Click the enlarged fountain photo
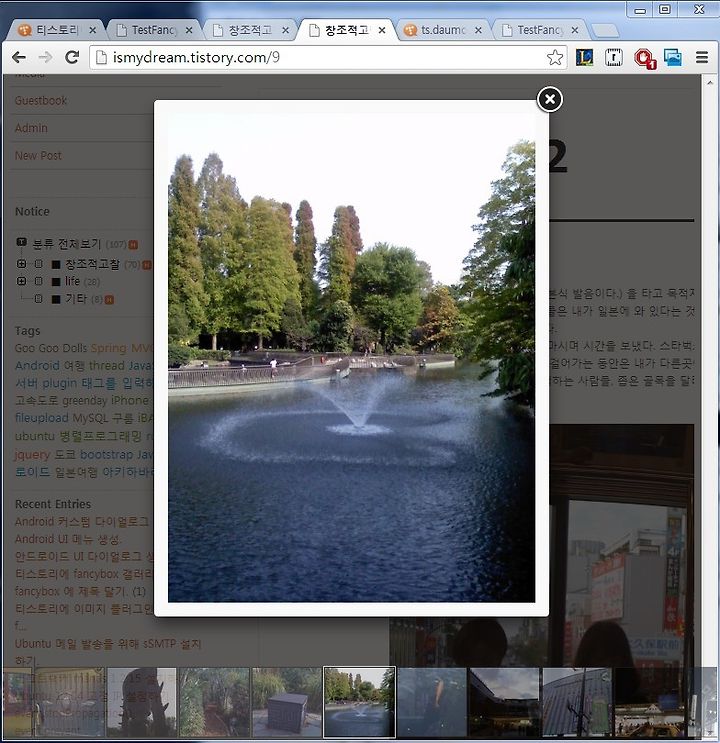720x743 pixels. [351, 358]
